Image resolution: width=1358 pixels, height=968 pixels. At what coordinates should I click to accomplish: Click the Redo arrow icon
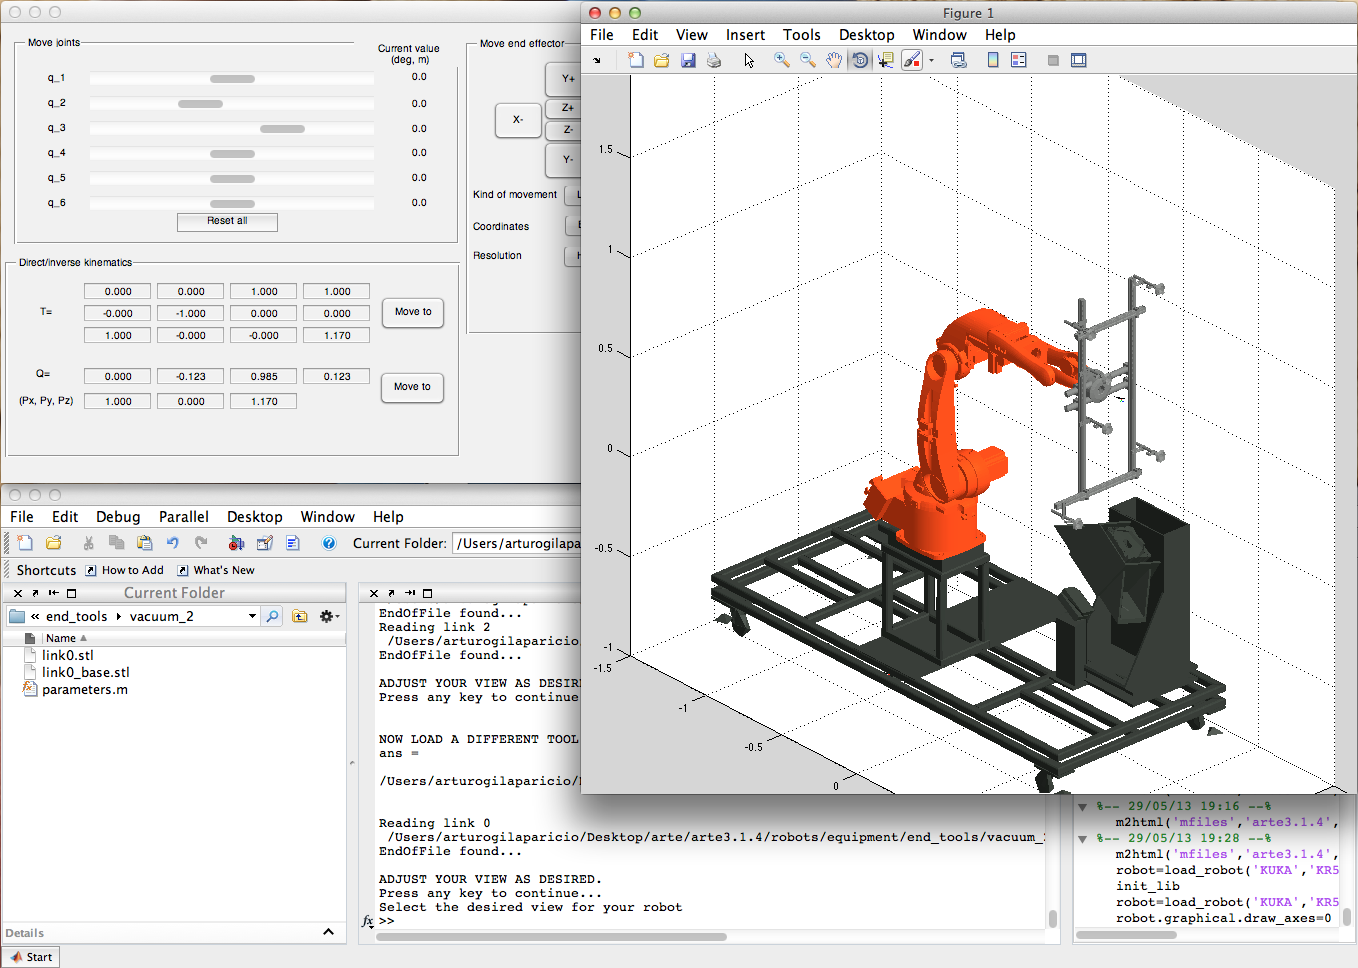[x=200, y=543]
